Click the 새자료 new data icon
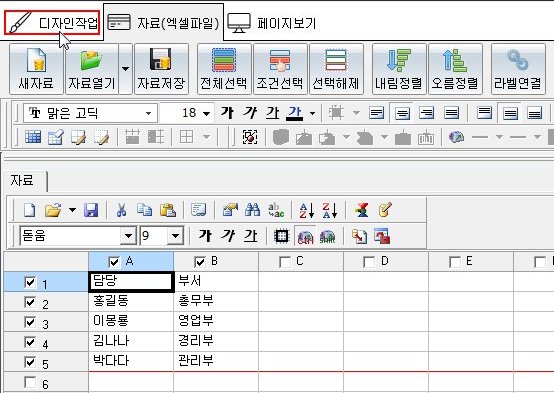Screen dimensions: 554x393 coord(36,69)
